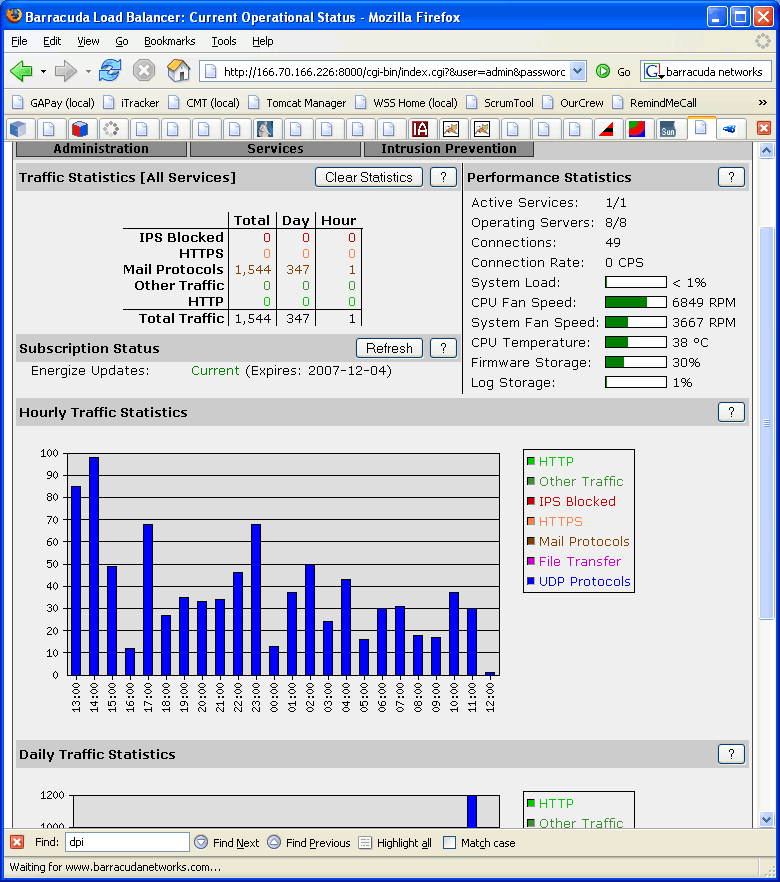Switch to the tab with blue cube icon
The image size is (780, 882).
tap(18, 129)
